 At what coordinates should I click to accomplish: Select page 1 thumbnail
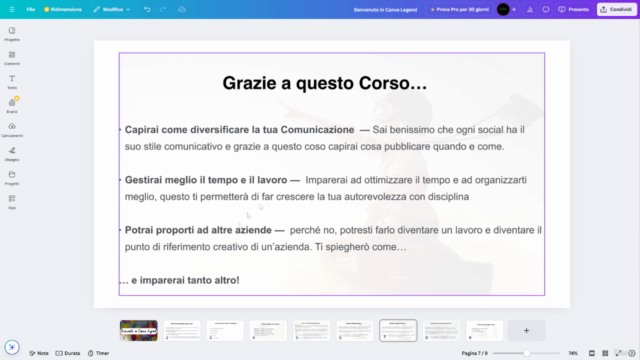tap(139, 331)
